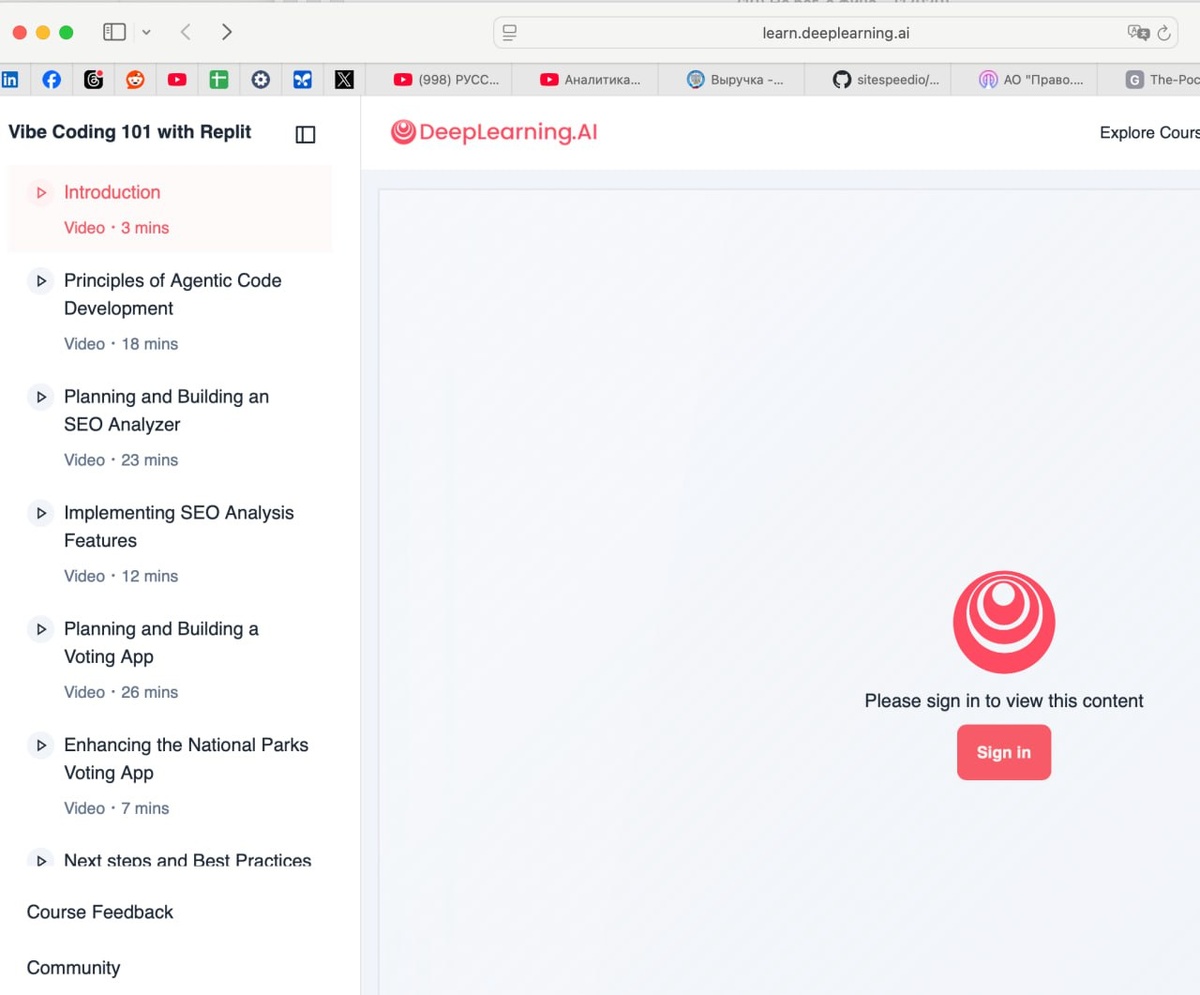Click the DeepLearning.AI logo
Screen dimensions: 1200x995
494,132
